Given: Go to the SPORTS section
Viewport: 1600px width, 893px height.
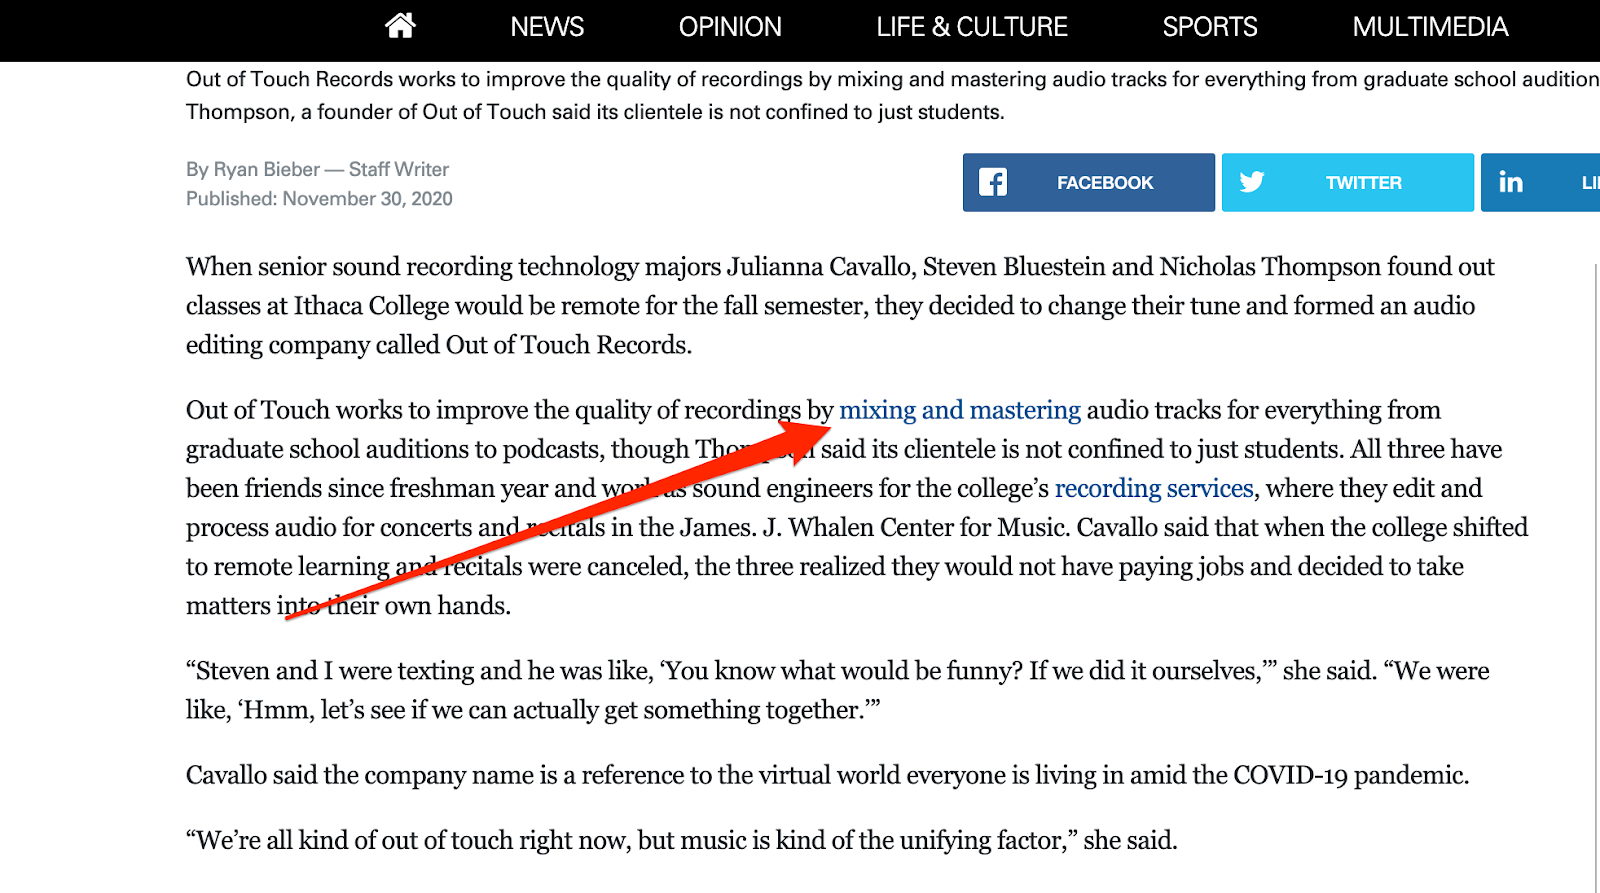Looking at the screenshot, I should point(1210,27).
